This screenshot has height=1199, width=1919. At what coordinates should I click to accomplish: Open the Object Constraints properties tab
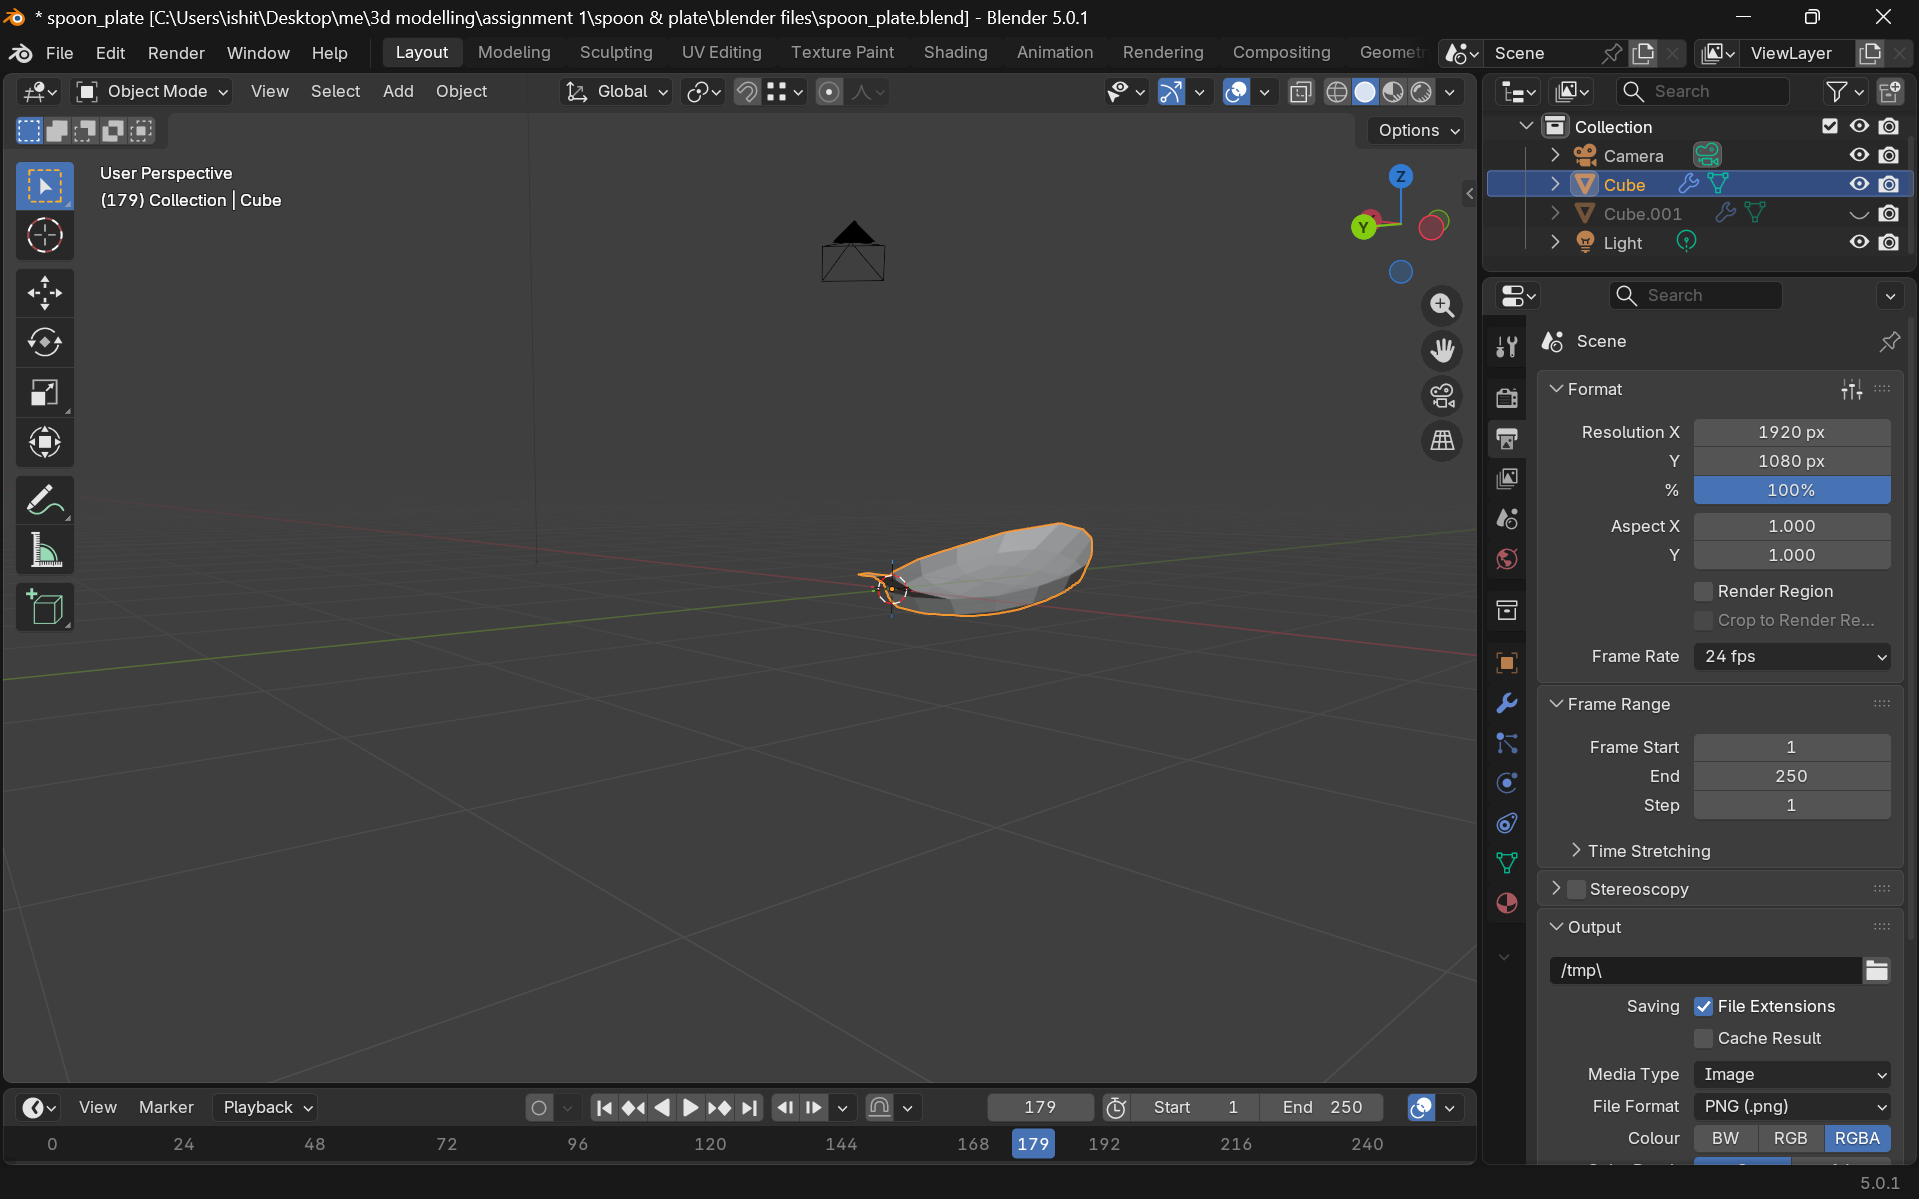(1507, 823)
